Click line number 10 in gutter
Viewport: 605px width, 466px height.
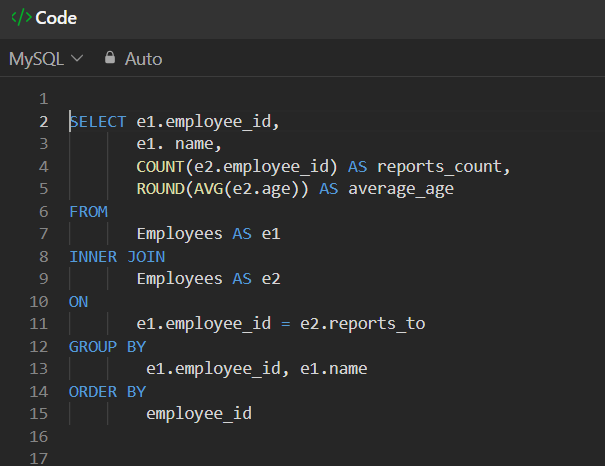click(39, 302)
